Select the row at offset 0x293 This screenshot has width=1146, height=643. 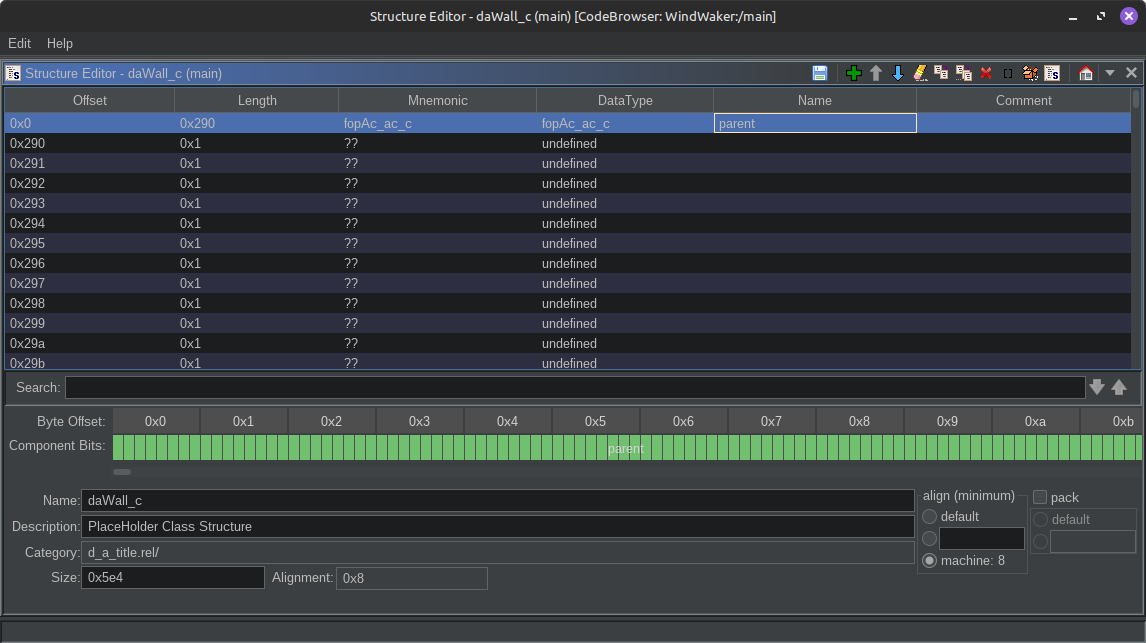[568, 203]
